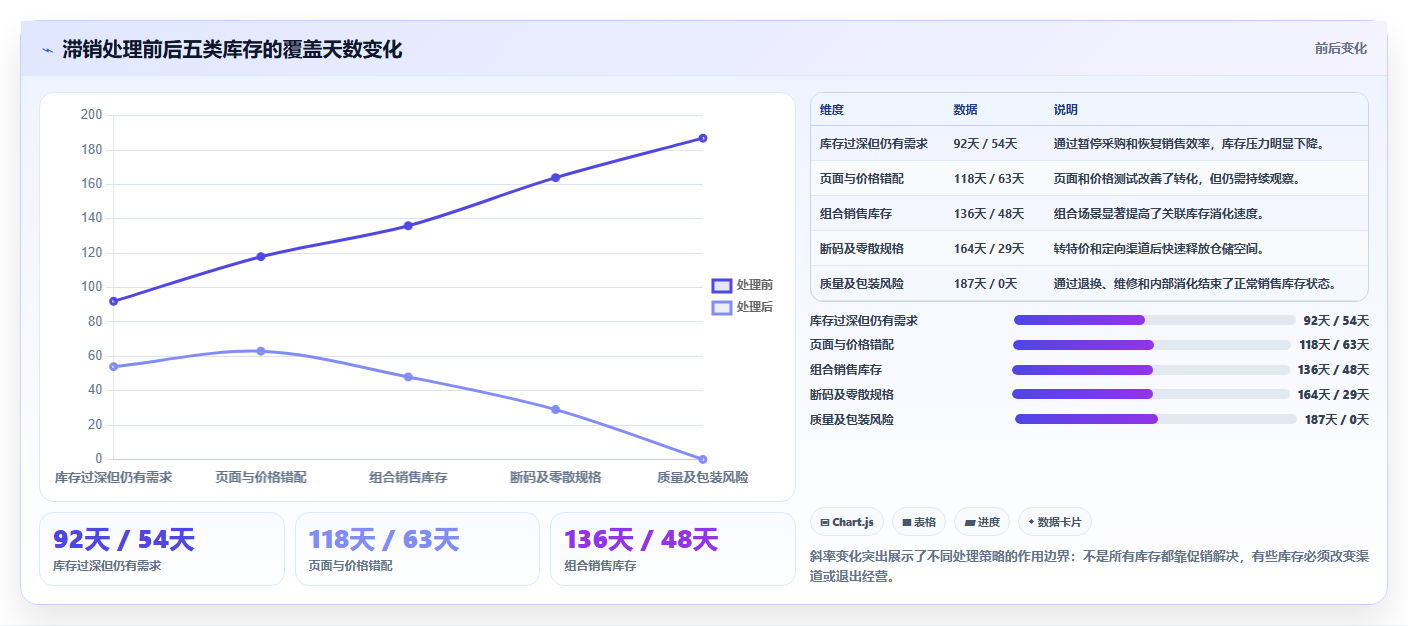Click the summary paragraph starting with 斜率变化
1408x626 pixels.
(1088, 566)
